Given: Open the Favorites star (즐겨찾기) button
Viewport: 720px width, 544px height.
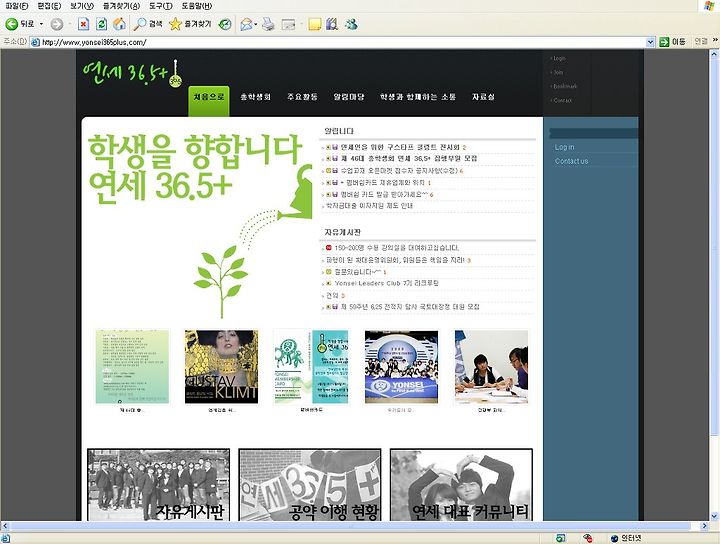Looking at the screenshot, I should click(x=190, y=24).
